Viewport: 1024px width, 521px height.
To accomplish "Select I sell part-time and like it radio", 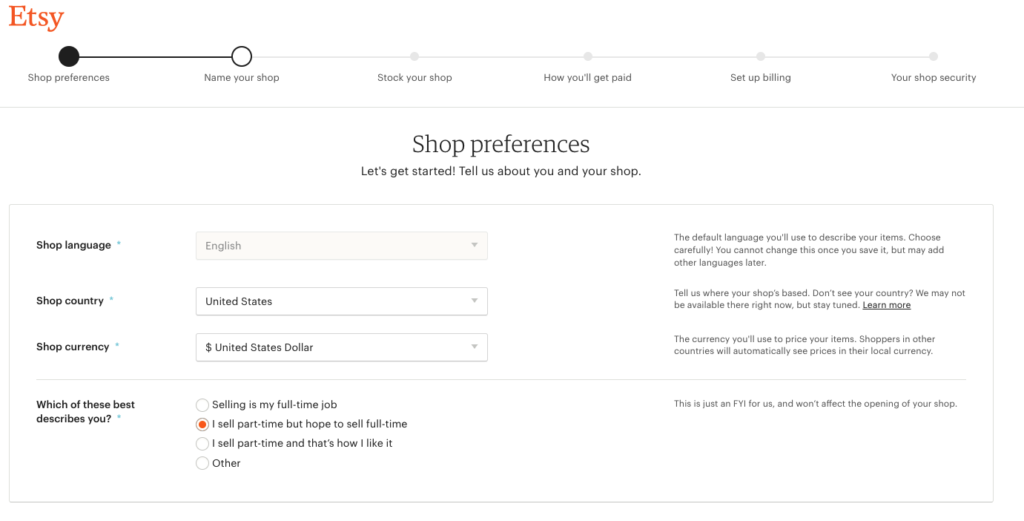I will click(202, 444).
